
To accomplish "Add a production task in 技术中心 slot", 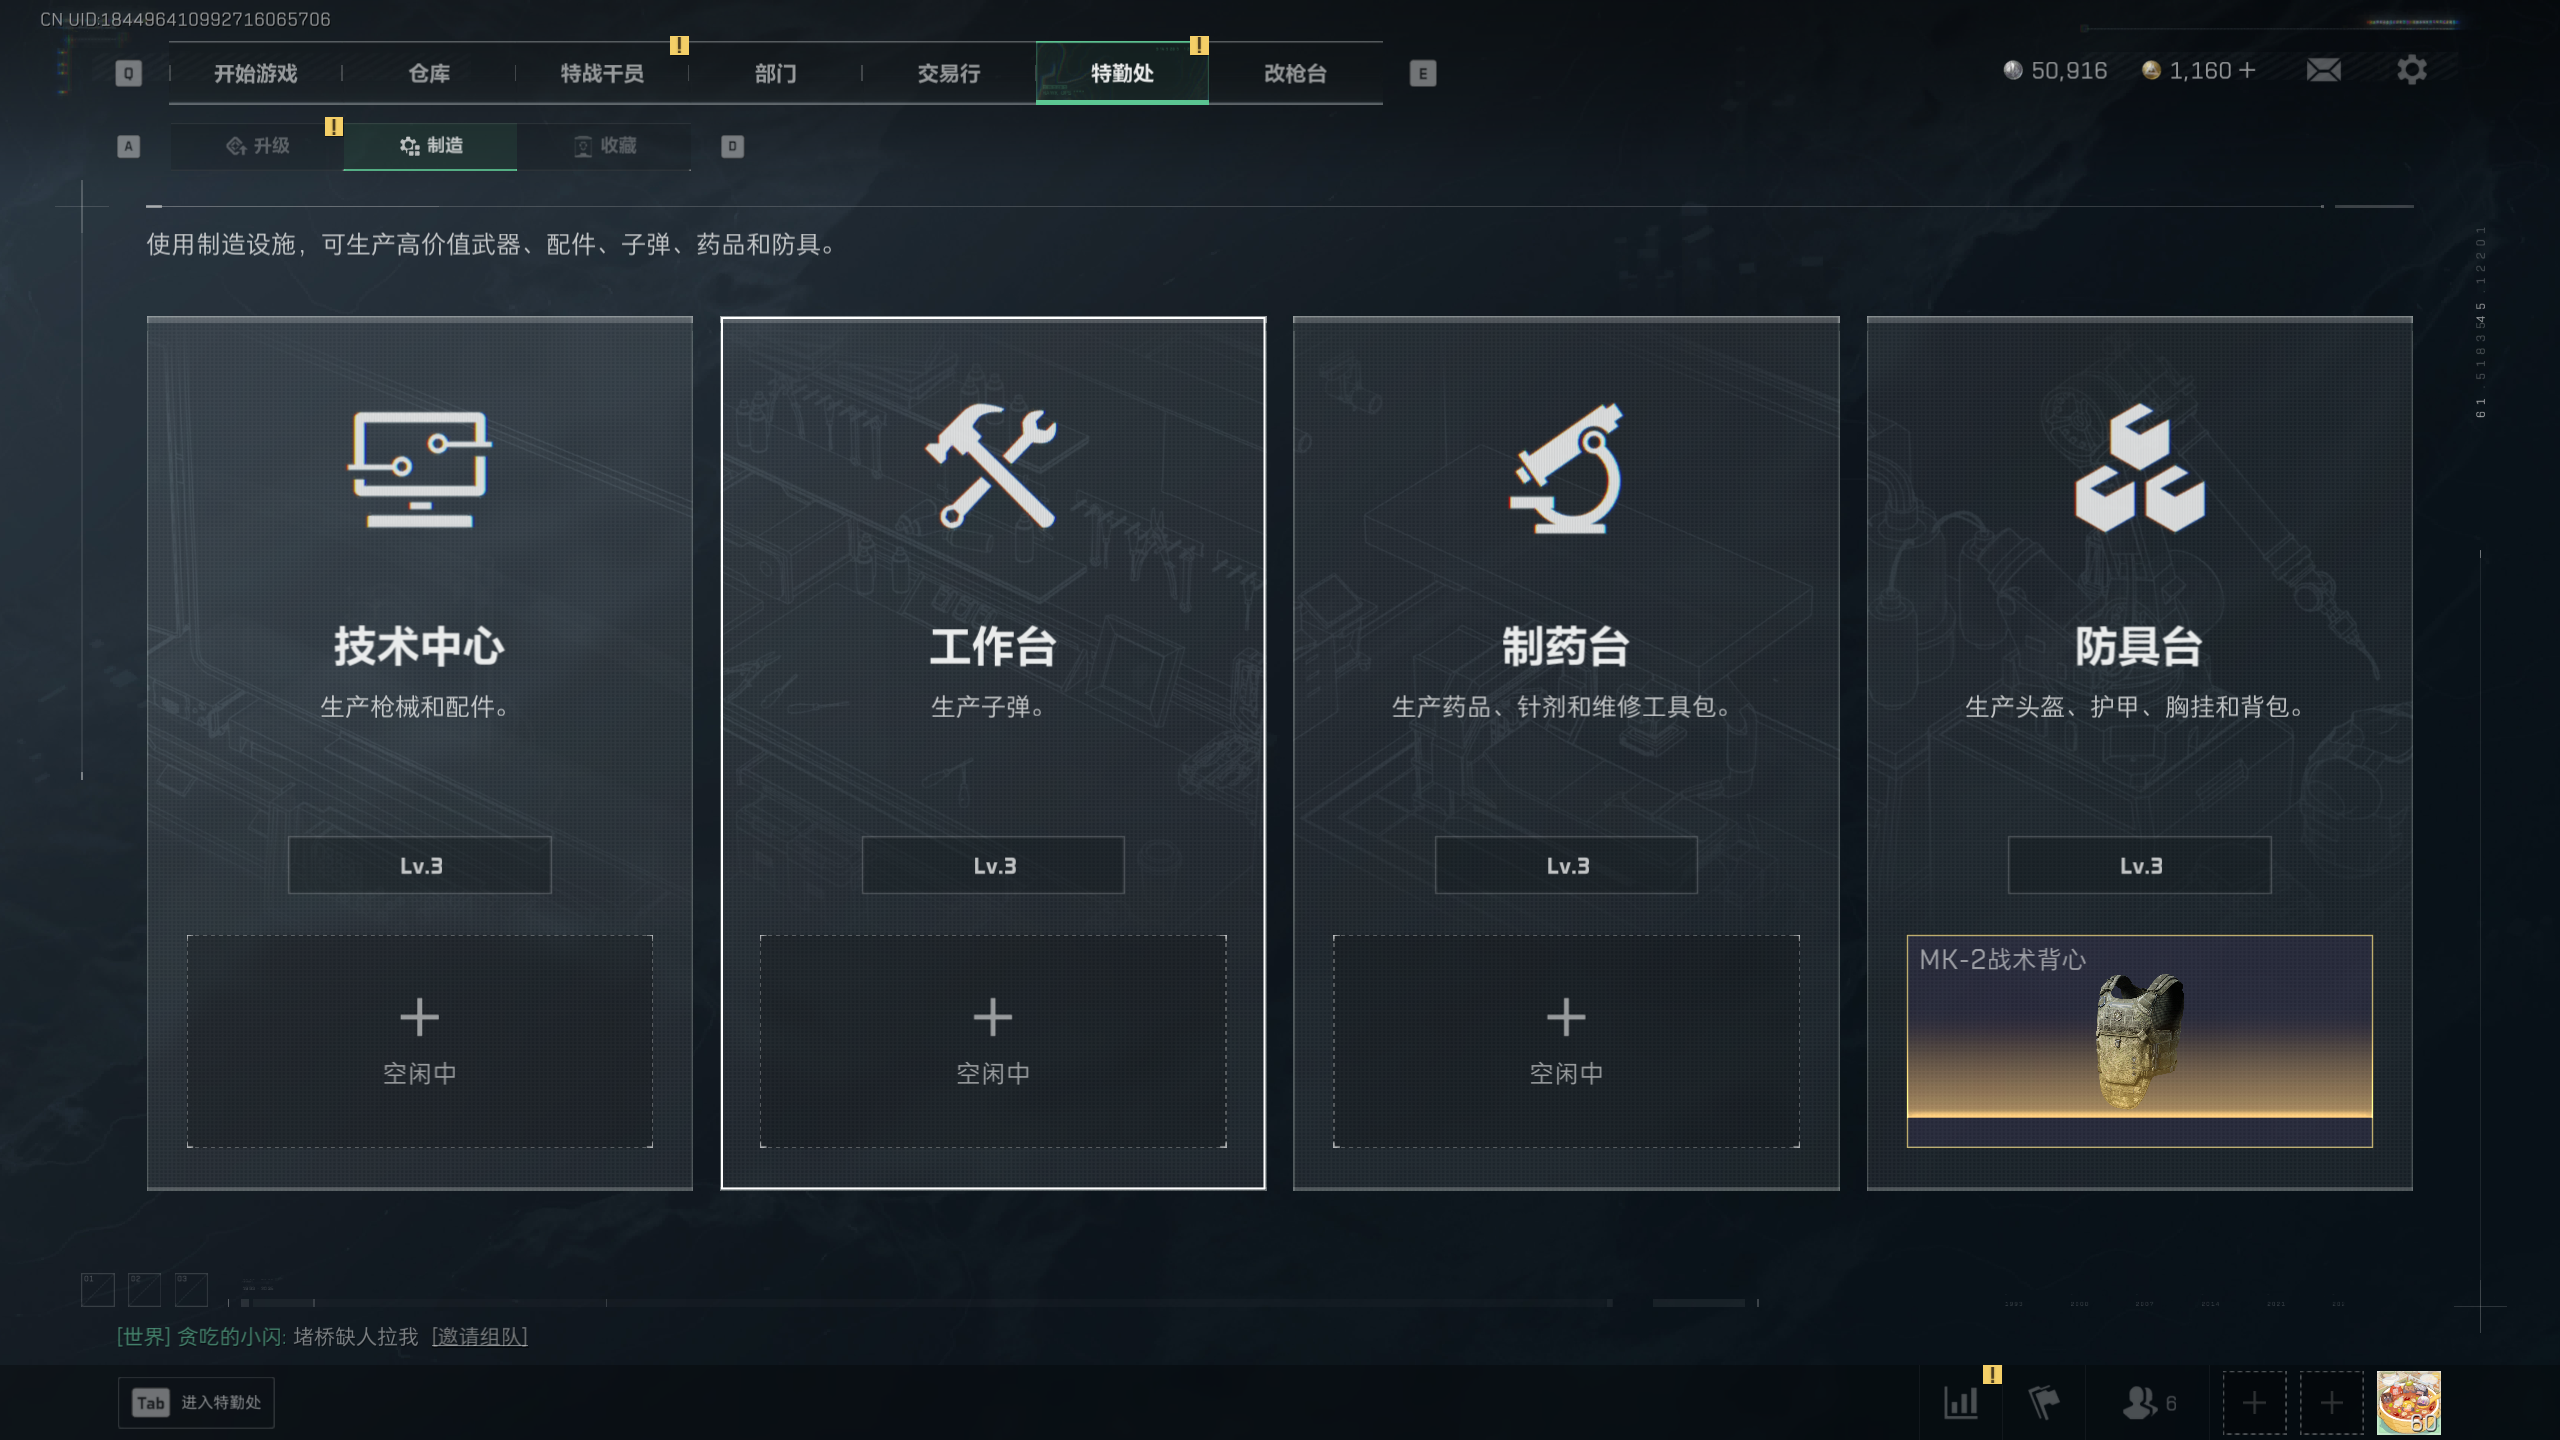I will point(420,1041).
